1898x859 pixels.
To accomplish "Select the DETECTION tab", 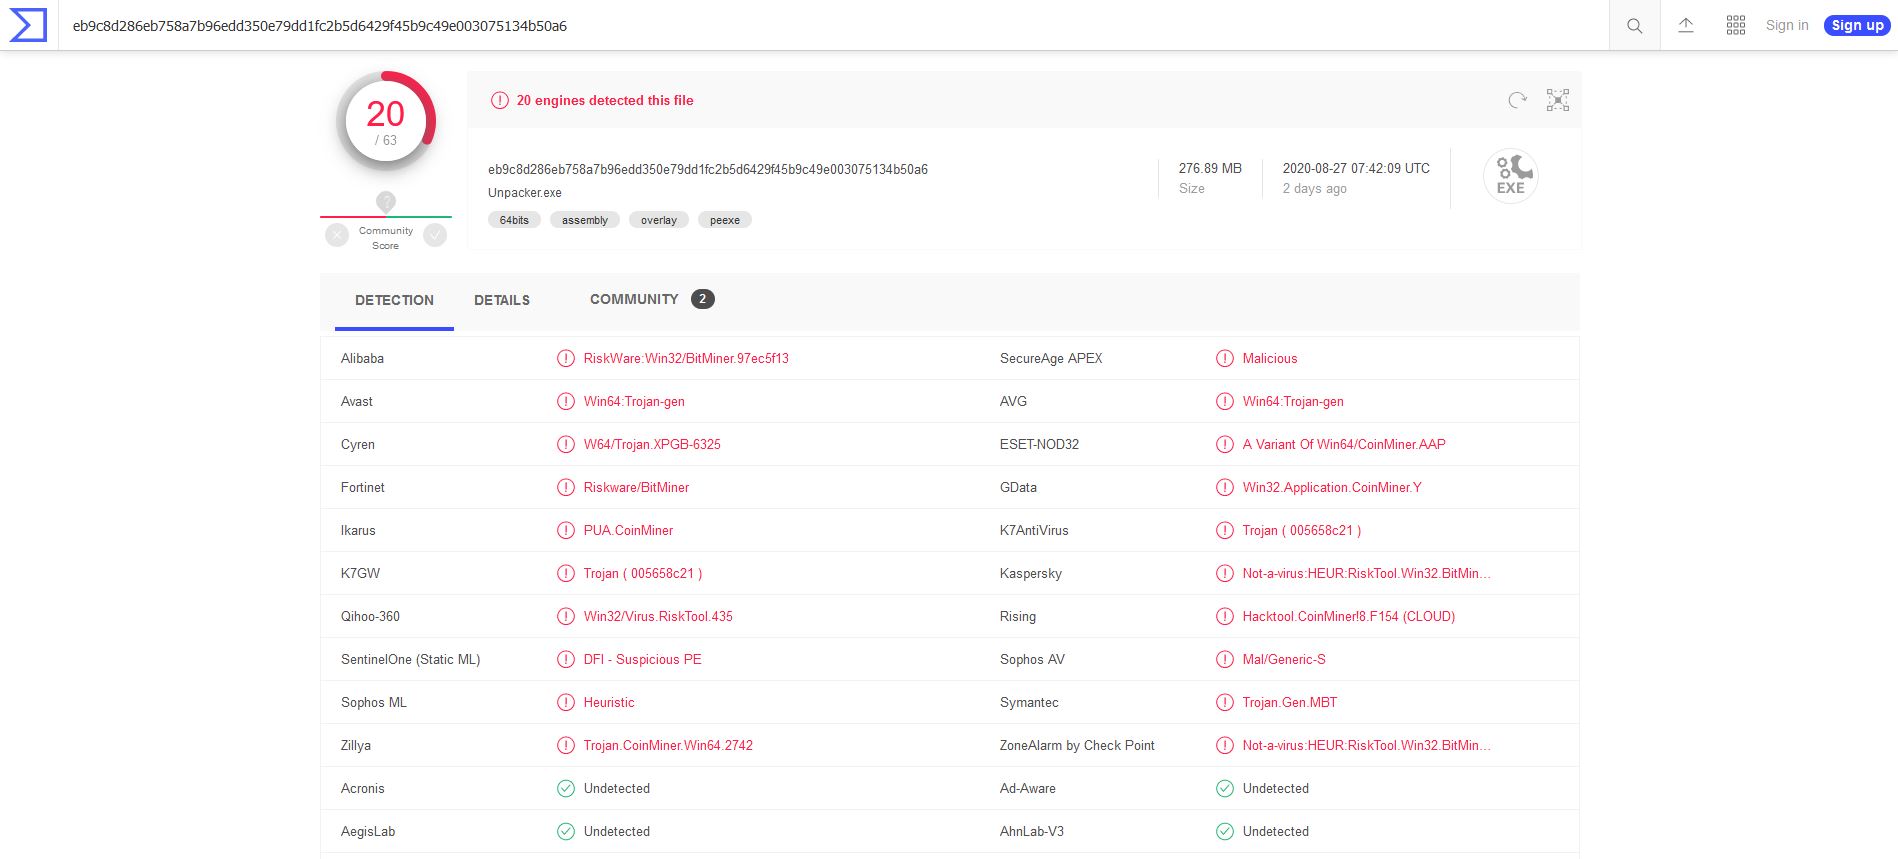I will click(x=394, y=300).
